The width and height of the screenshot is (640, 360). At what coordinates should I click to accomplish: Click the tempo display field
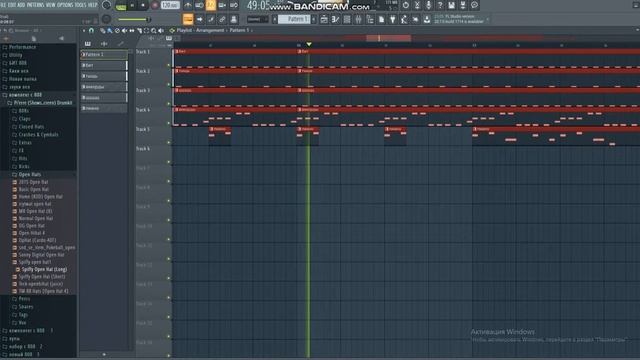170,5
